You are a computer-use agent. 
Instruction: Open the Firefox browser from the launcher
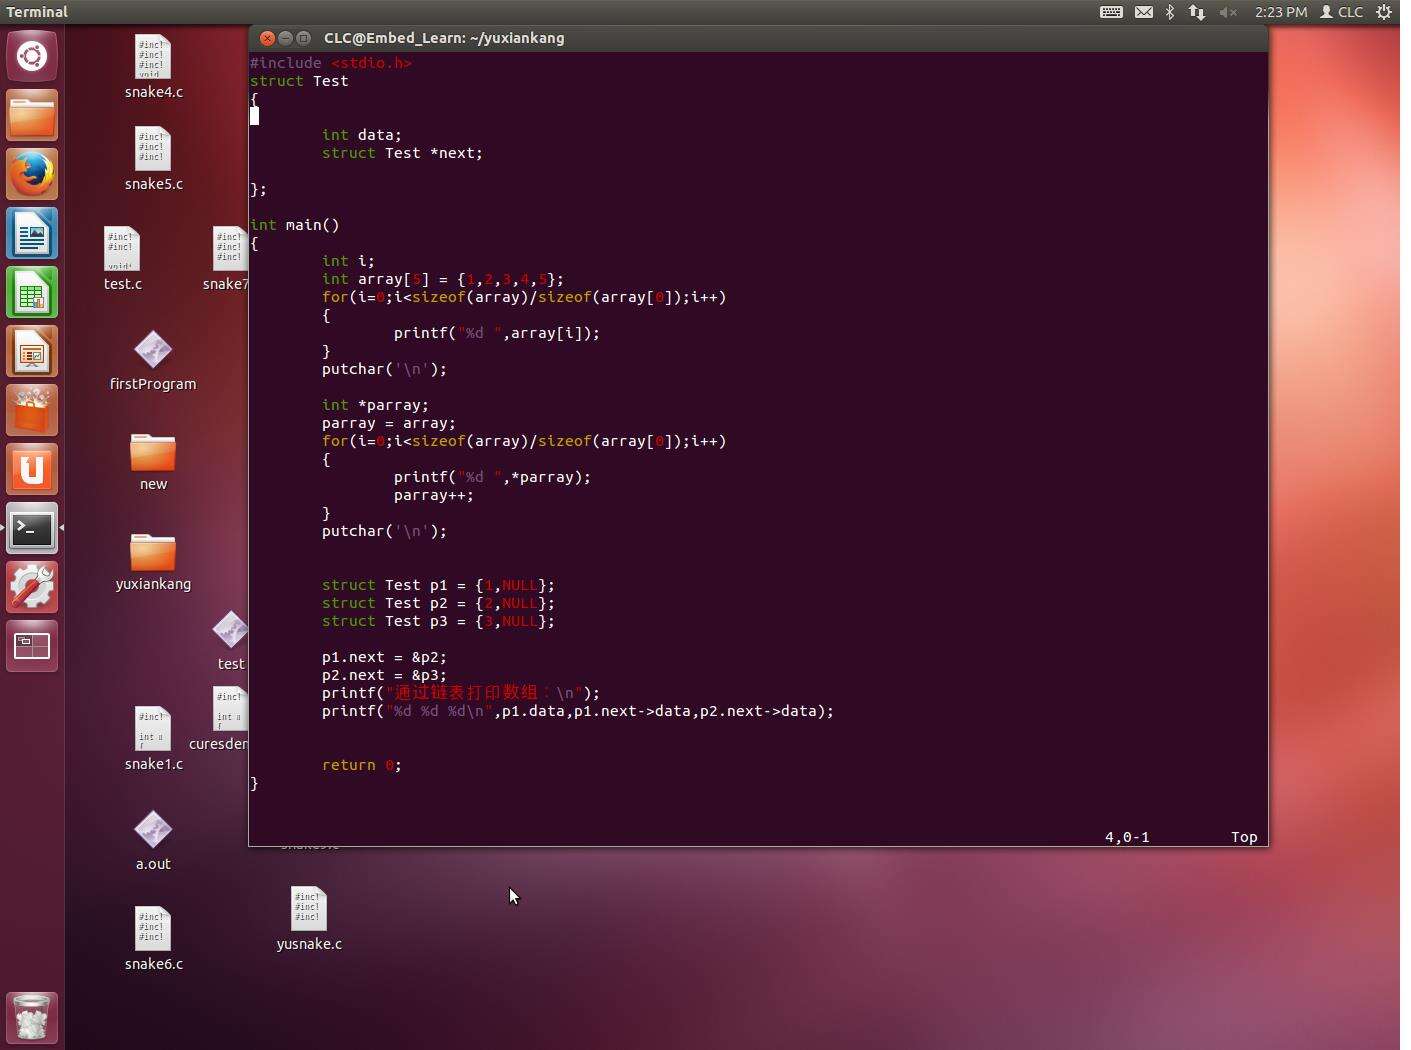pyautogui.click(x=32, y=175)
